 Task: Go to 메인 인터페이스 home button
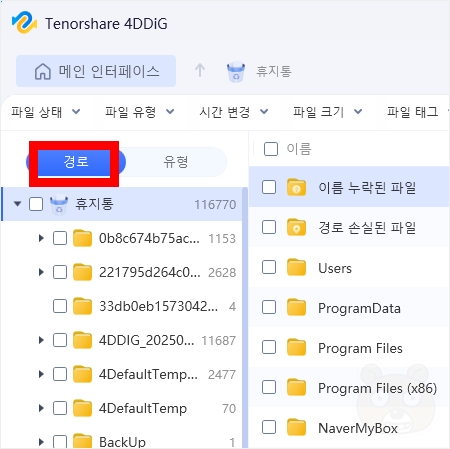click(96, 71)
